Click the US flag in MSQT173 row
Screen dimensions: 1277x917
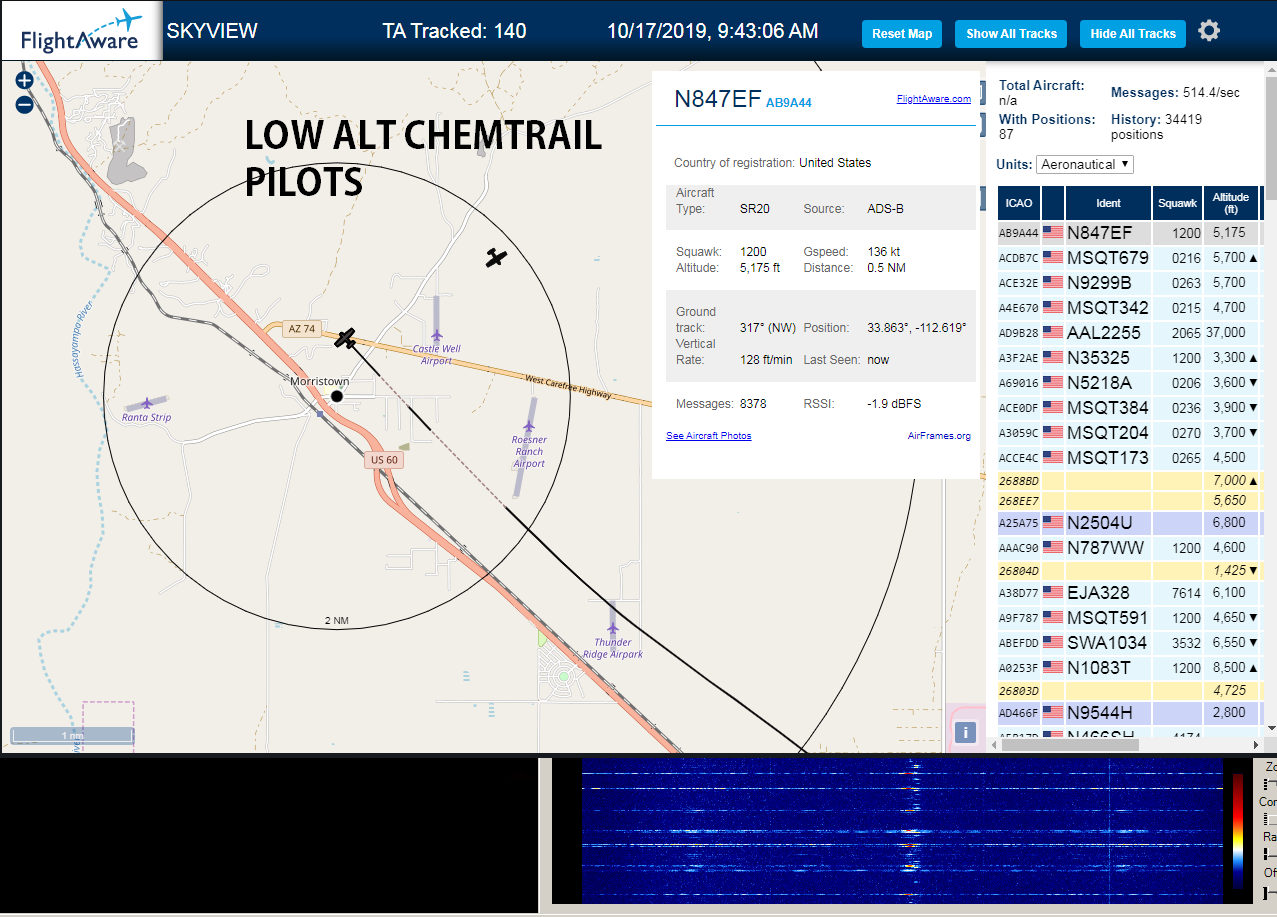[1053, 457]
